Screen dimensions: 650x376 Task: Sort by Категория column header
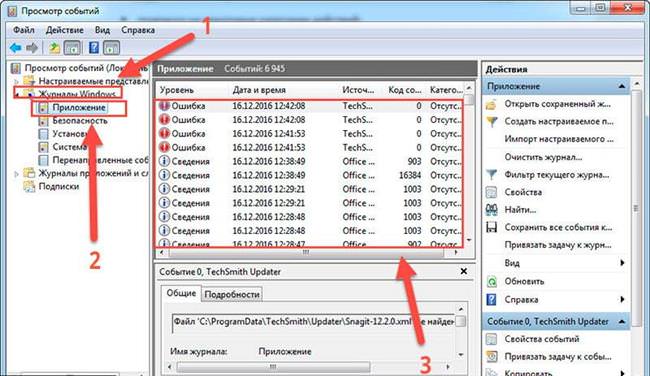(x=446, y=90)
